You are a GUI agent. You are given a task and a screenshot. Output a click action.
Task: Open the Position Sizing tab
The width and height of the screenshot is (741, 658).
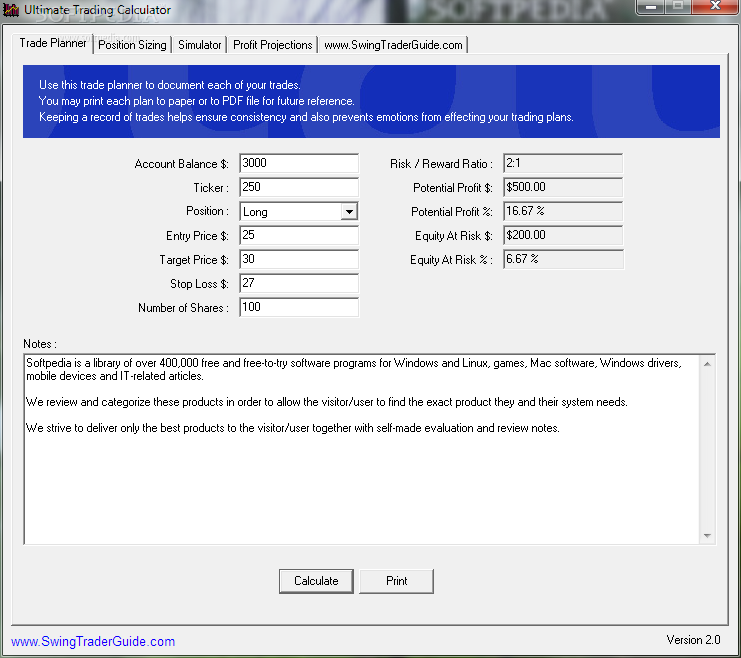132,45
